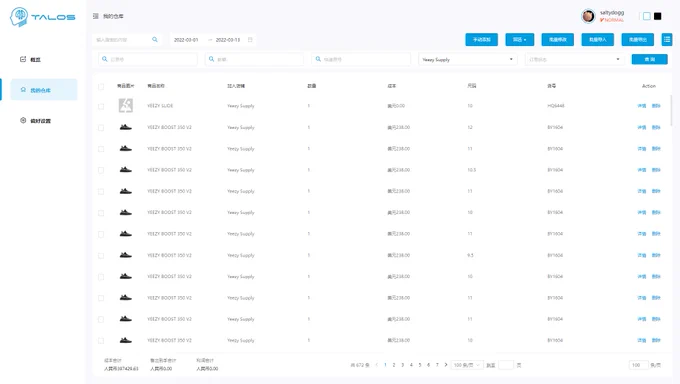Click delete link for YEEZY SLIDE row
This screenshot has width=680, height=384.
(656, 106)
